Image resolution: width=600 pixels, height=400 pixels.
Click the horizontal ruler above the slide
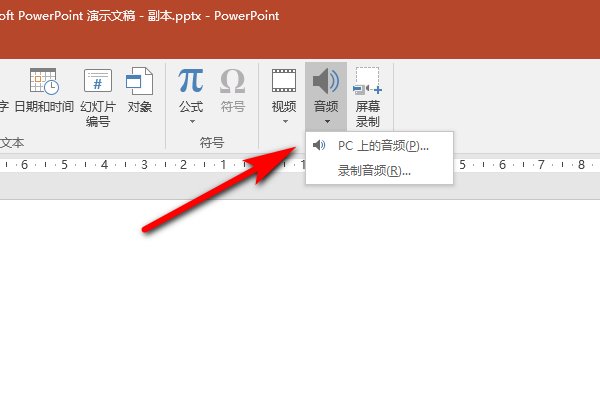pos(150,164)
